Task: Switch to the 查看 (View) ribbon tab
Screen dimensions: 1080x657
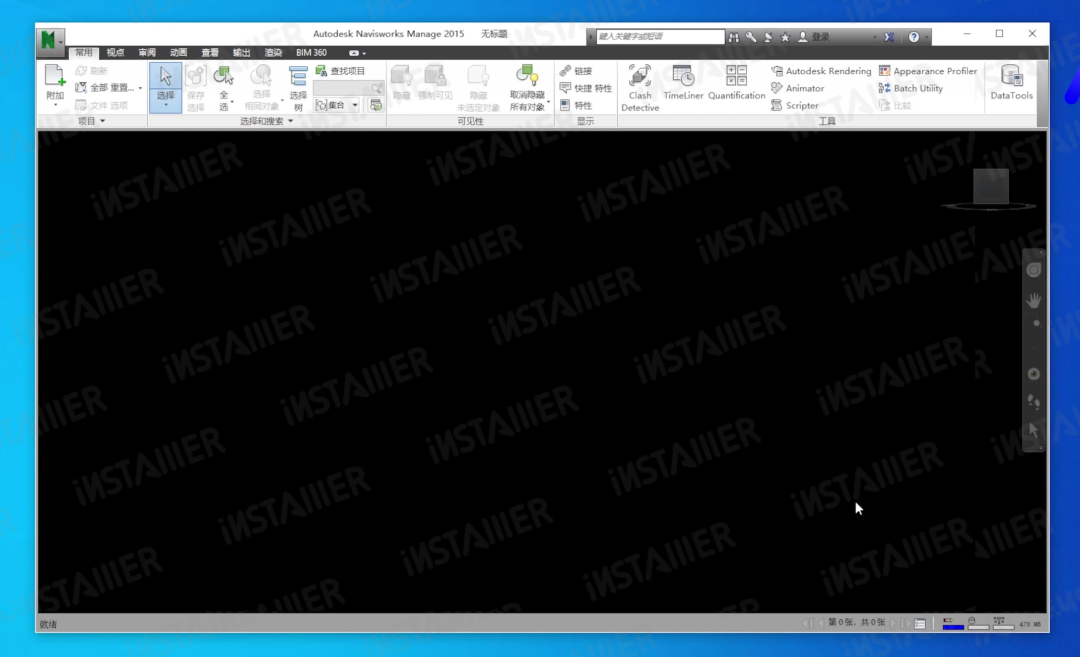Action: pyautogui.click(x=210, y=53)
